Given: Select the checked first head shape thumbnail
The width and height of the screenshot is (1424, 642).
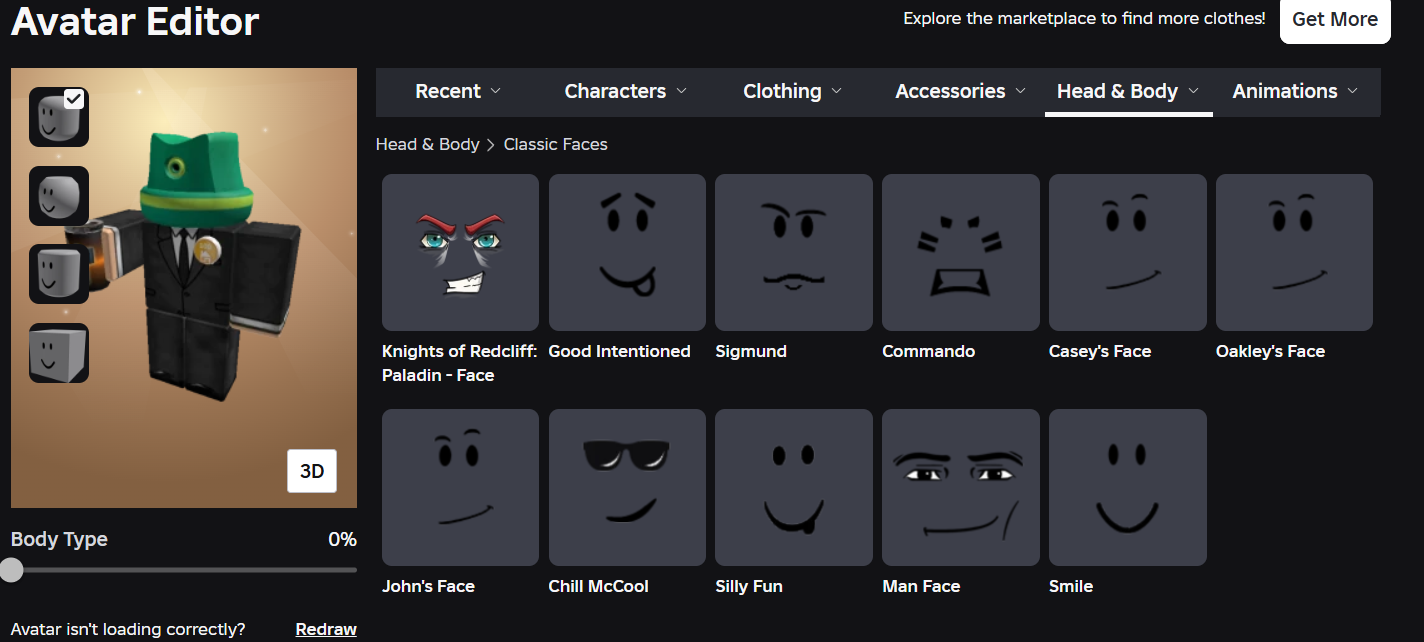Looking at the screenshot, I should 59,117.
